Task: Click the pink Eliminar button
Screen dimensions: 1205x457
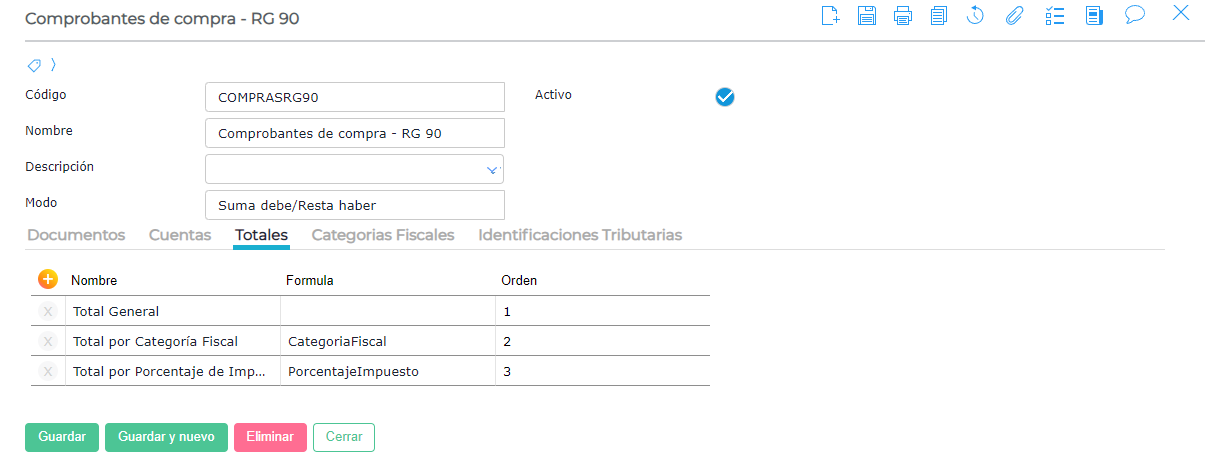Action: 270,437
